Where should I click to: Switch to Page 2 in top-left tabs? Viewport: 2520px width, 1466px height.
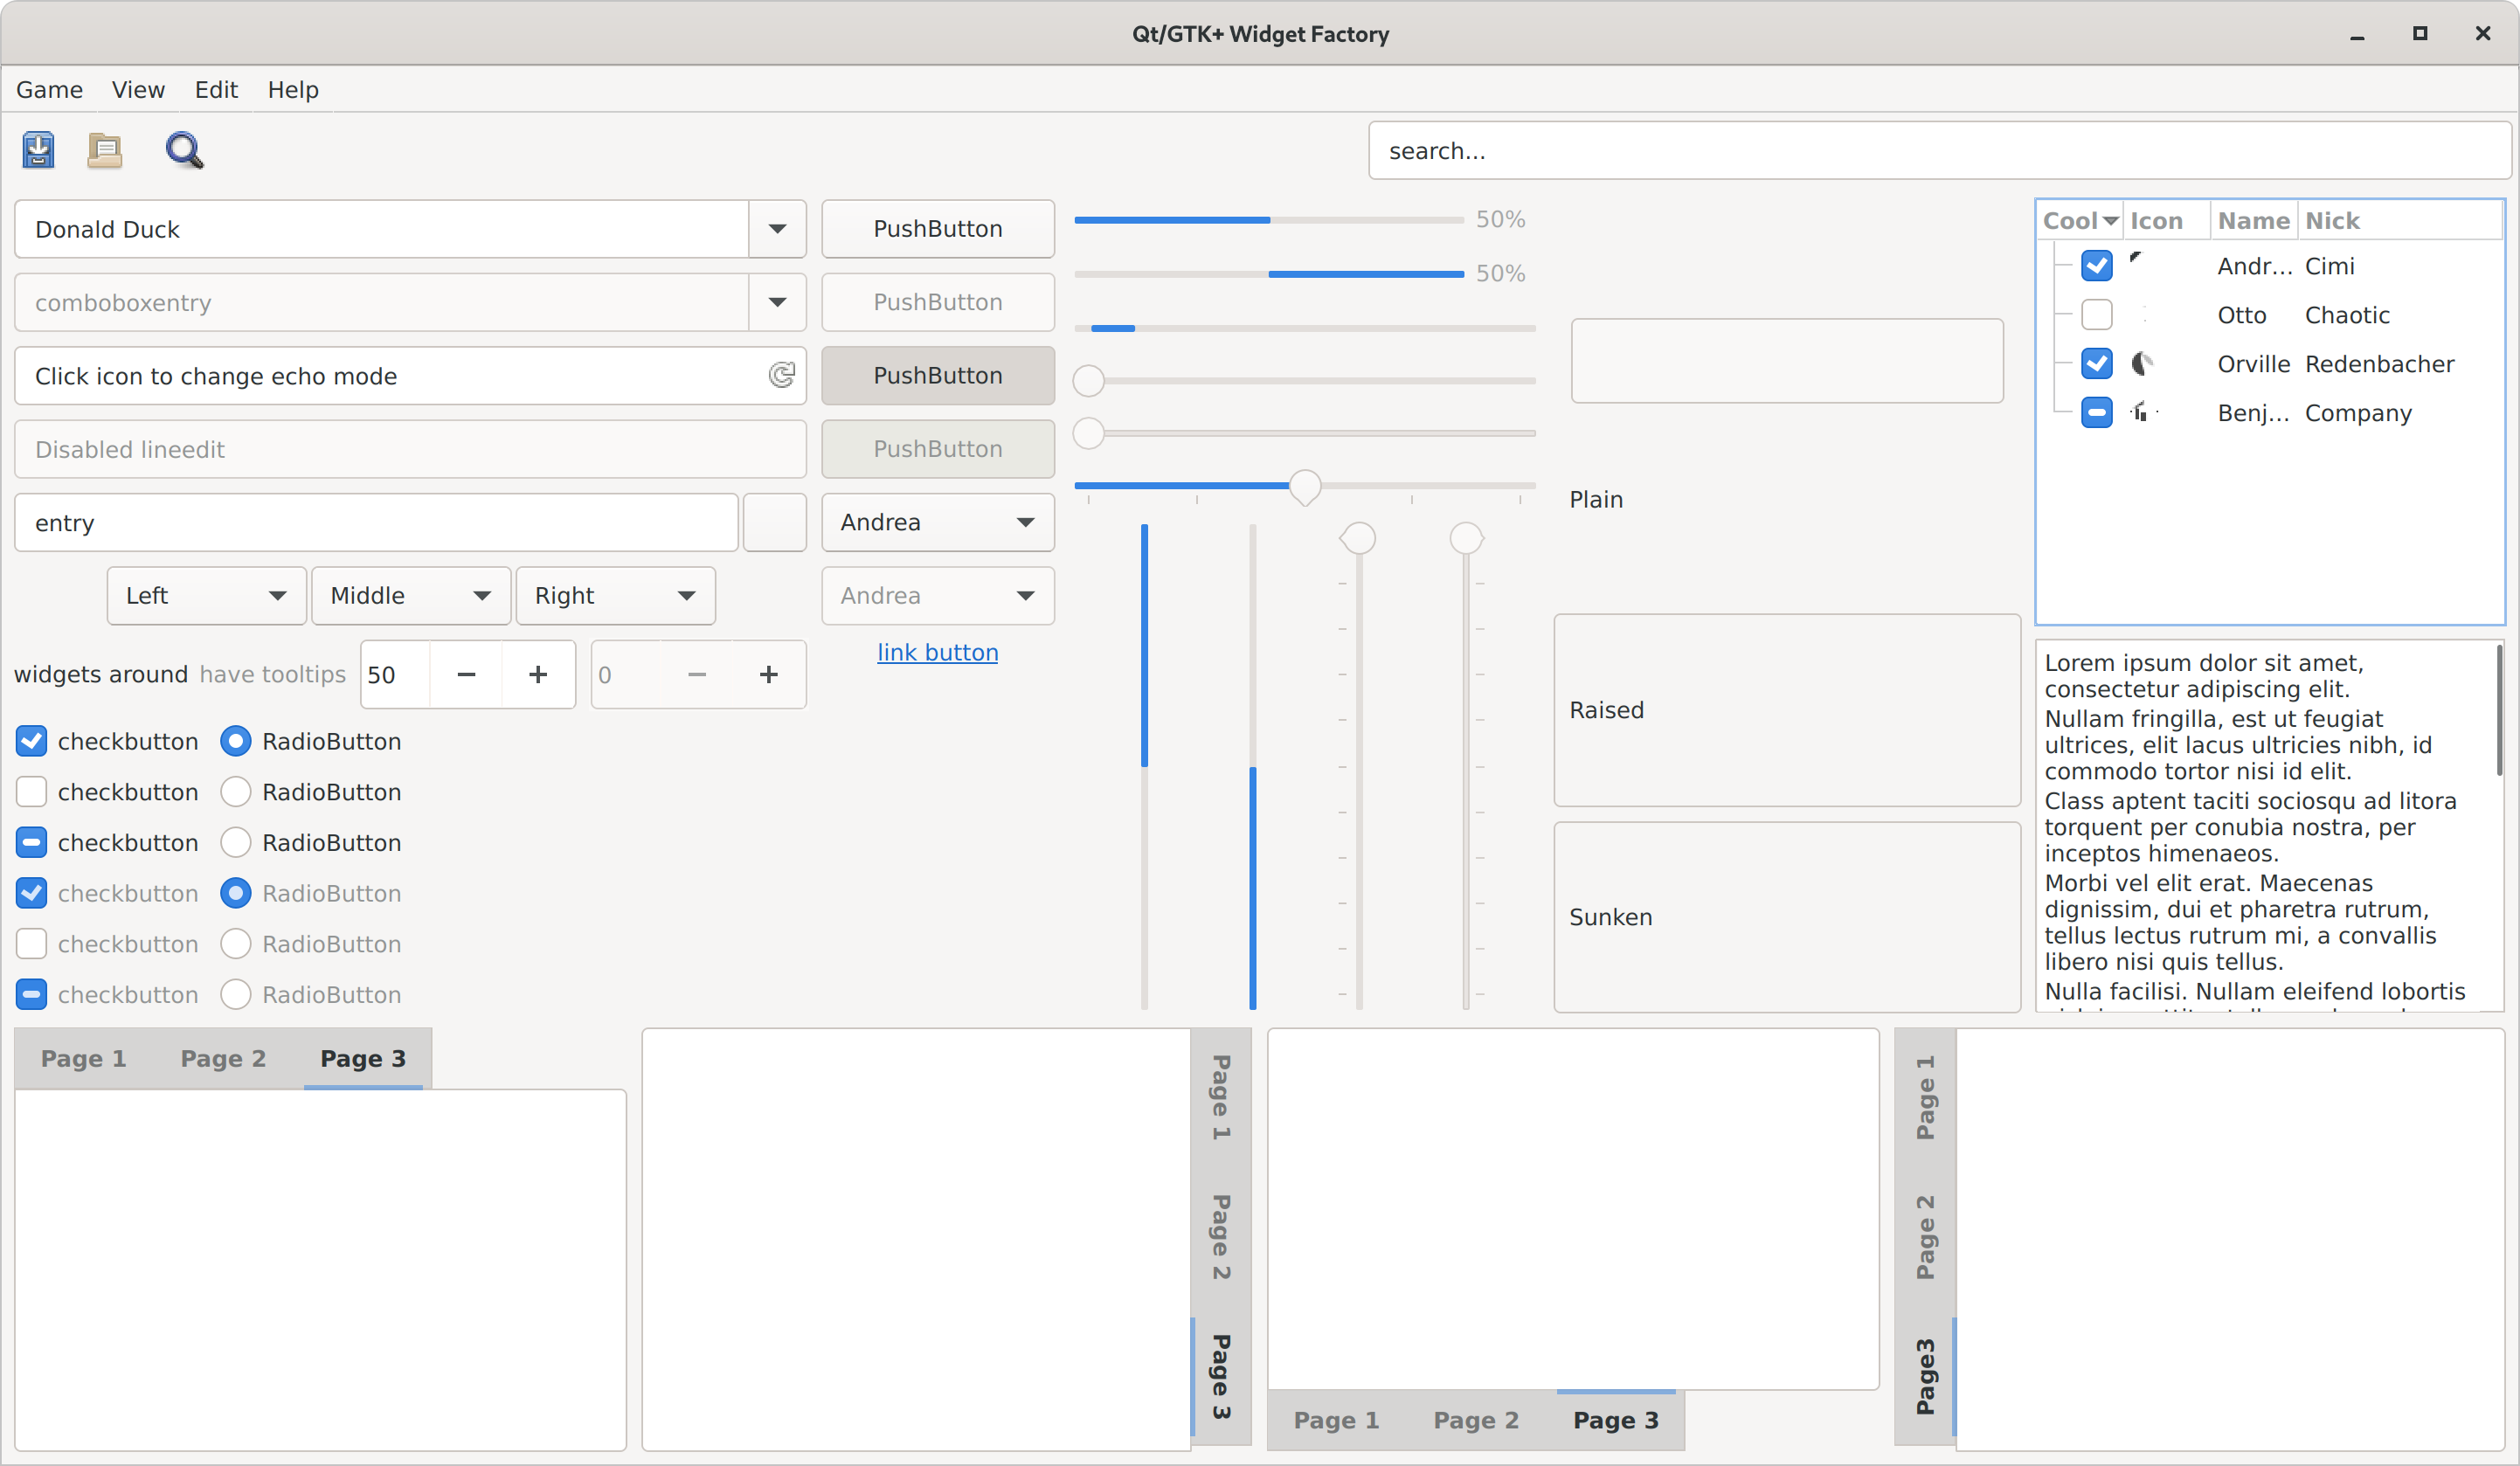coord(223,1058)
